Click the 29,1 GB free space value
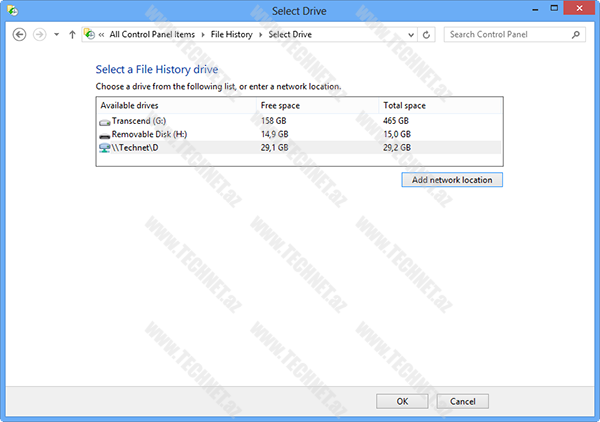Viewport: 600px width, 422px height. point(274,148)
